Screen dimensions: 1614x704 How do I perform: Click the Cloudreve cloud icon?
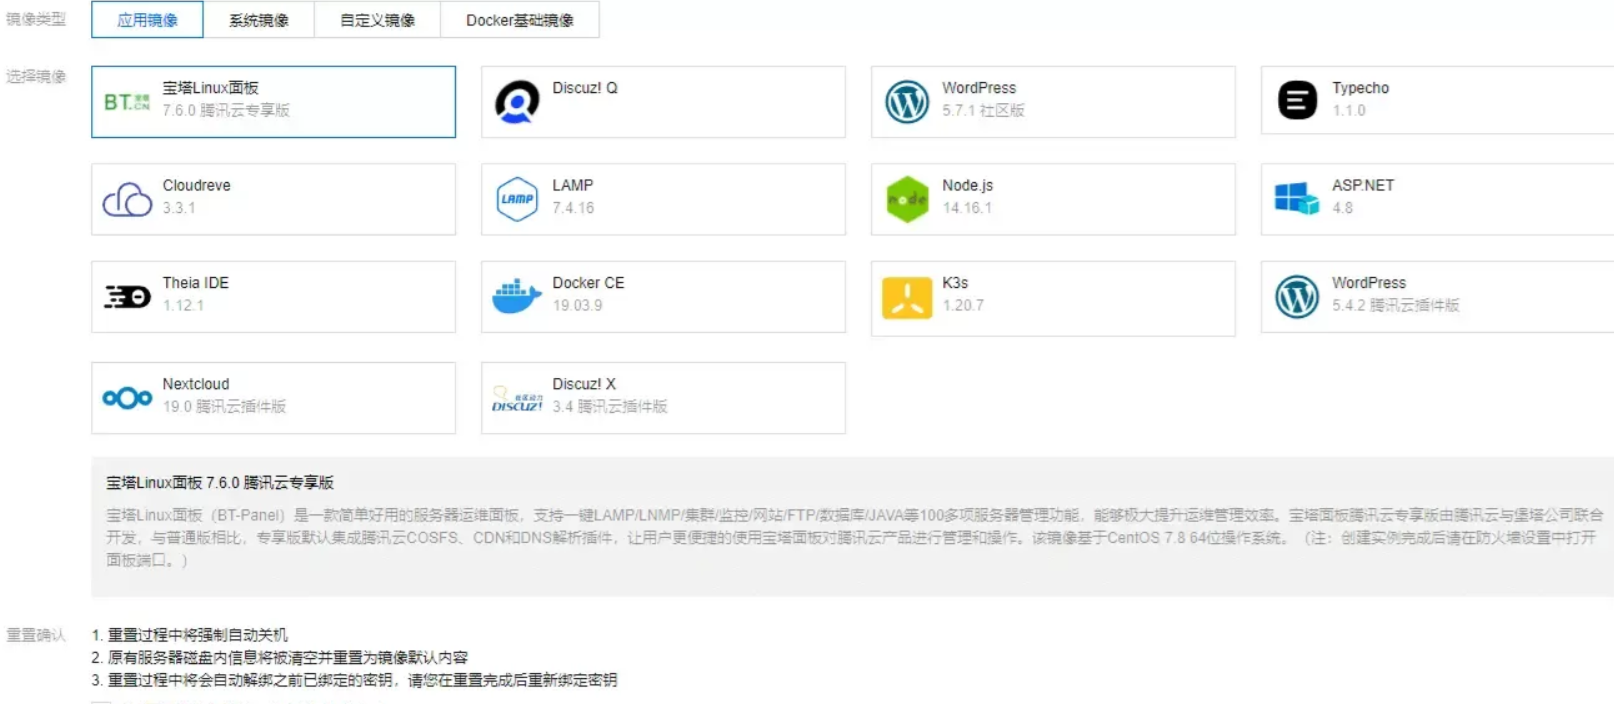coord(127,199)
